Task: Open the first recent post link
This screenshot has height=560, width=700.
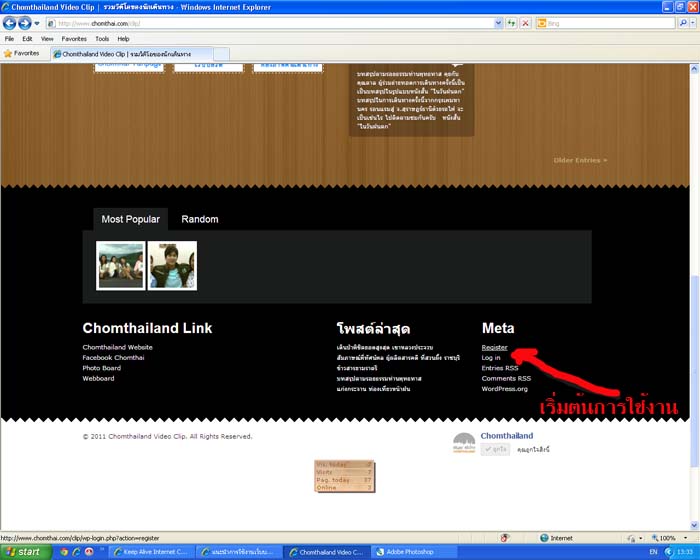Action: tap(384, 347)
